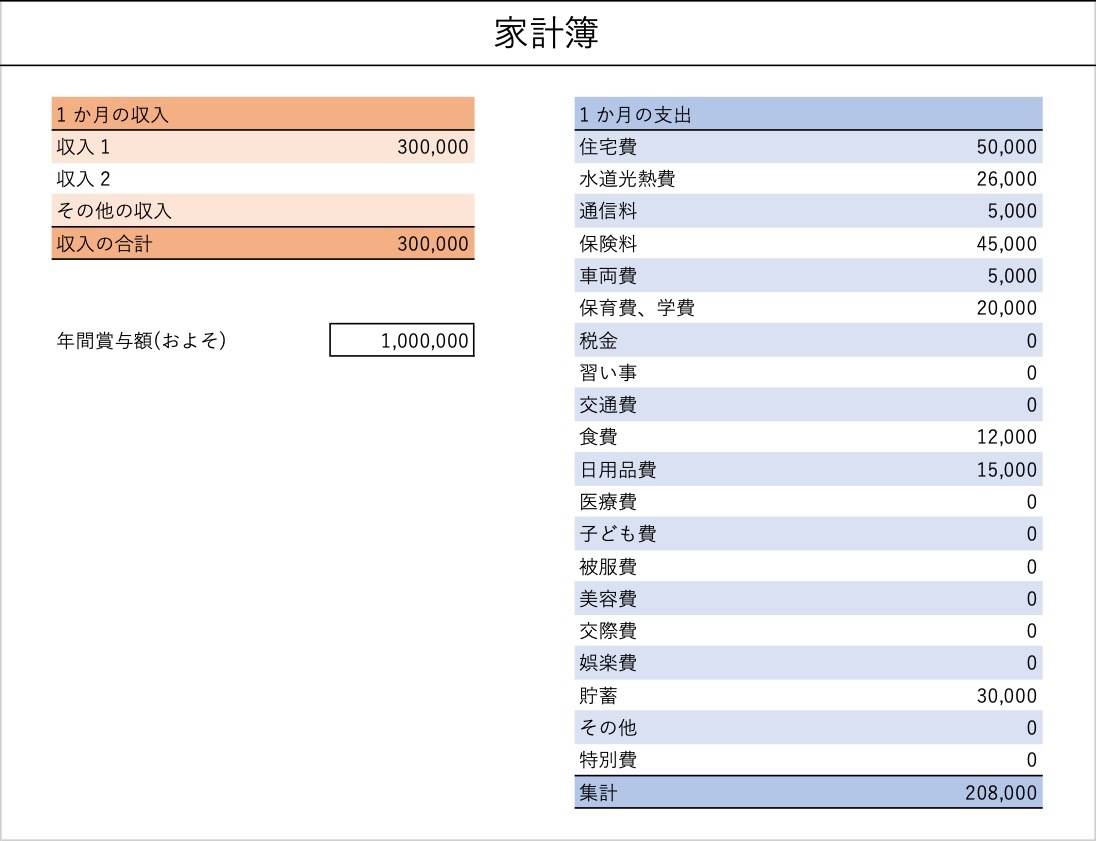Click the 車両費 amount 5,000
The image size is (1096, 841).
point(1012,276)
